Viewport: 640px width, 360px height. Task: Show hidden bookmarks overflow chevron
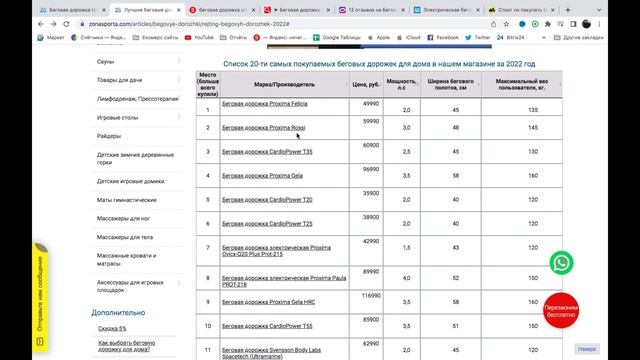pyautogui.click(x=544, y=38)
